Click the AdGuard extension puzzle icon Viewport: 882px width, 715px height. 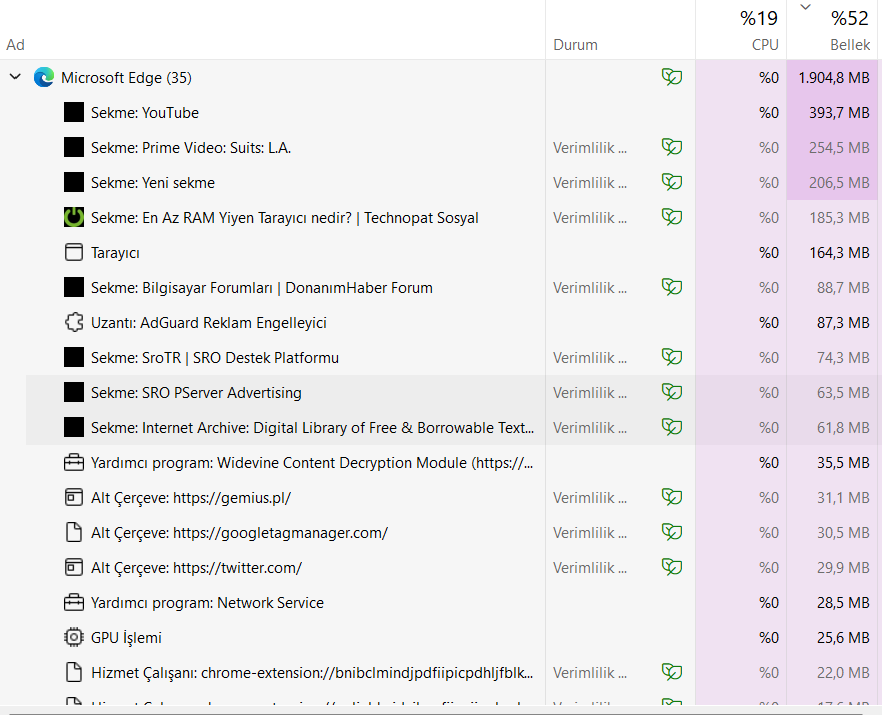73,323
